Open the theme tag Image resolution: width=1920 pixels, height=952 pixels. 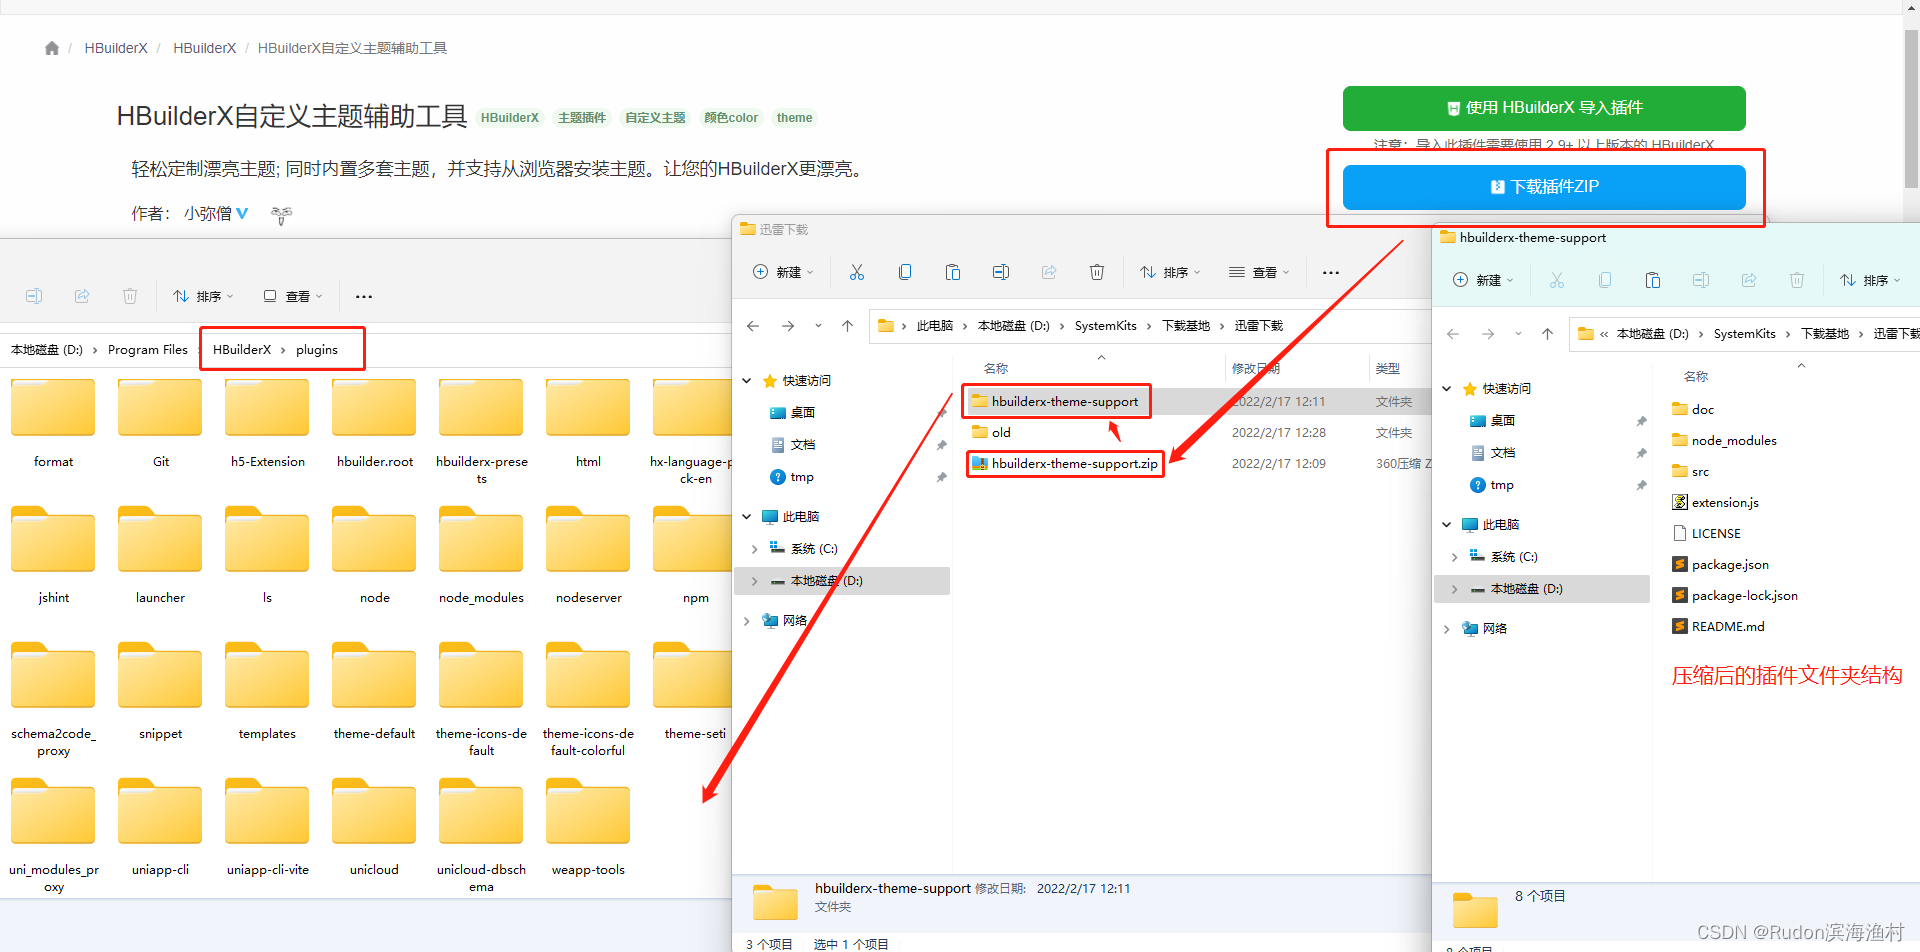794,118
